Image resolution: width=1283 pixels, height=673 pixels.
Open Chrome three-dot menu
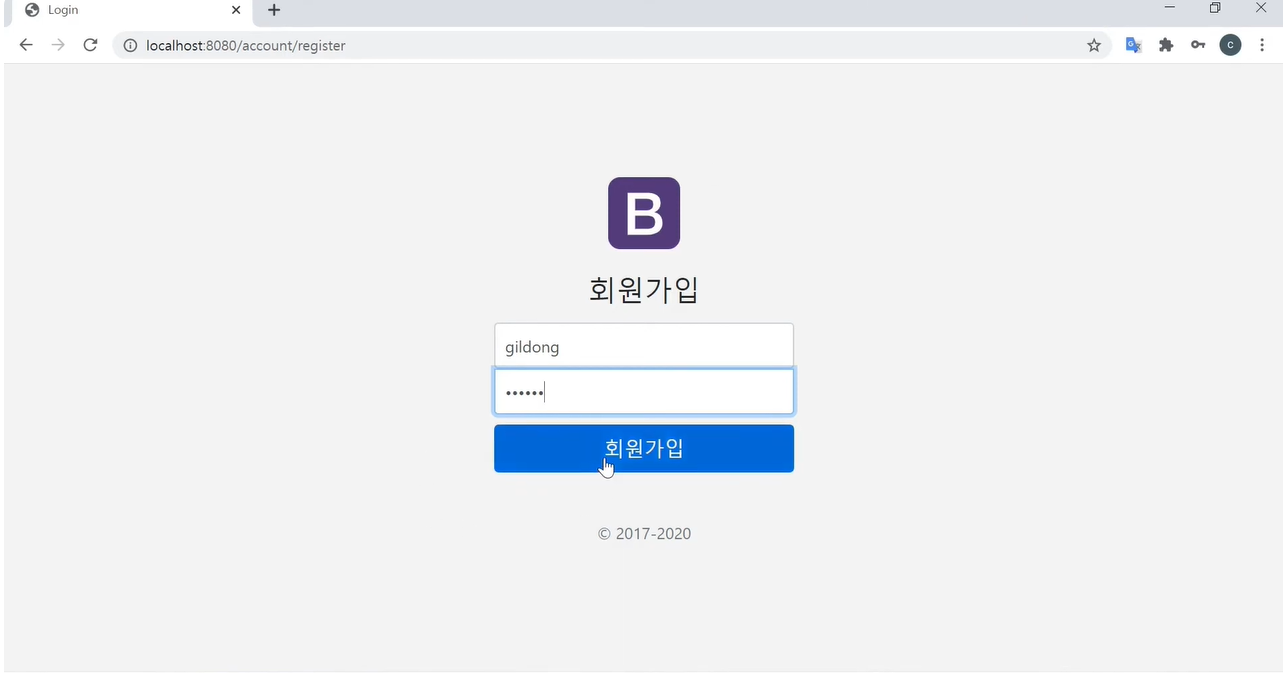pyautogui.click(x=1262, y=45)
